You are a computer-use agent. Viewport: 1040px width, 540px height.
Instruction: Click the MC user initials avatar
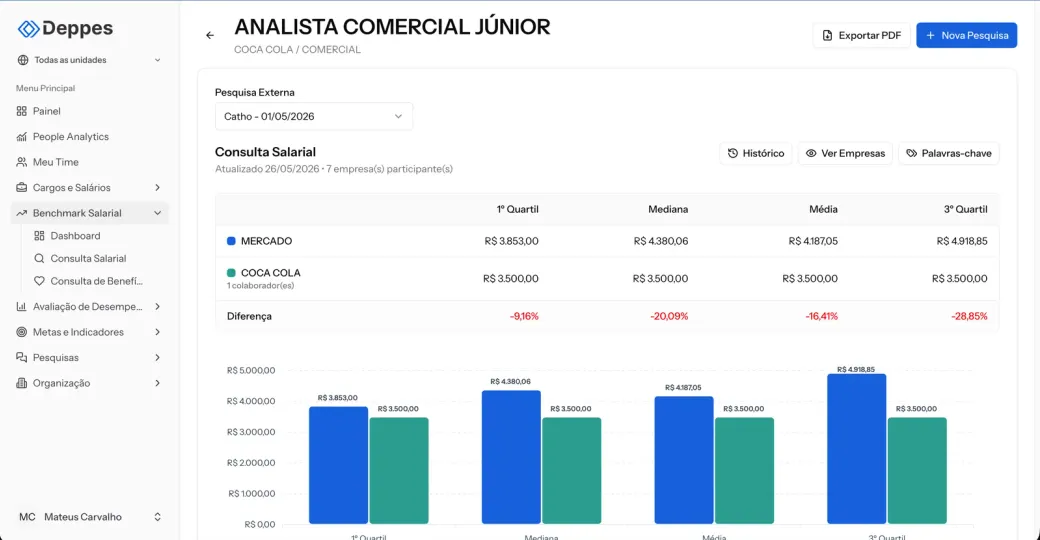coord(27,517)
